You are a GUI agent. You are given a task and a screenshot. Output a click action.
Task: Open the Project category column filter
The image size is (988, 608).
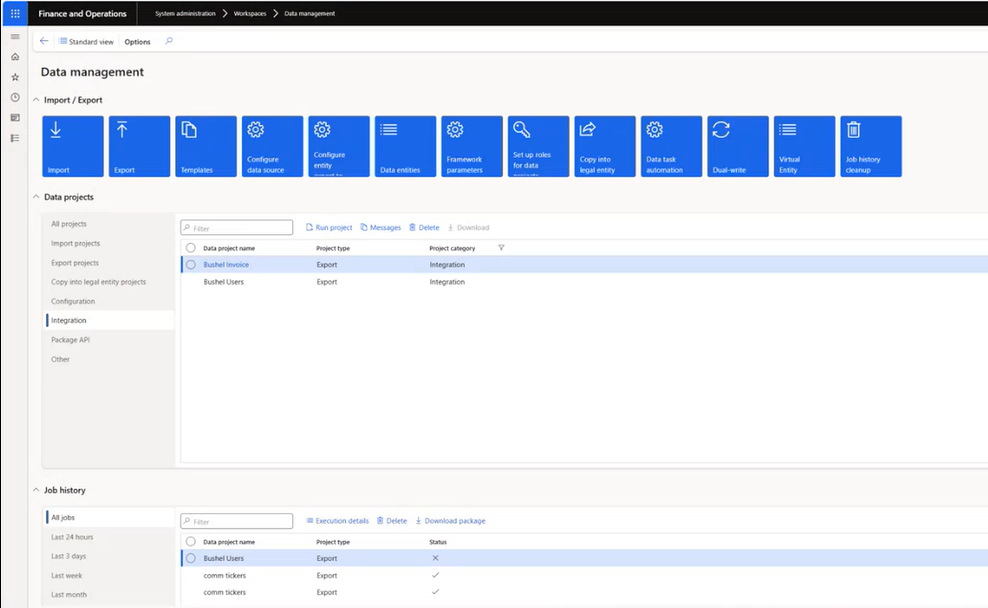[501, 248]
